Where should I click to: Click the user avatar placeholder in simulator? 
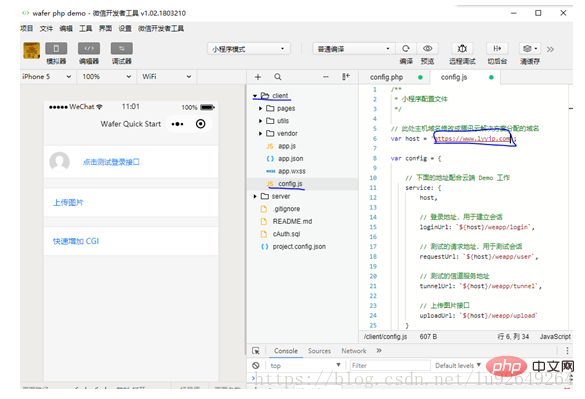60,162
